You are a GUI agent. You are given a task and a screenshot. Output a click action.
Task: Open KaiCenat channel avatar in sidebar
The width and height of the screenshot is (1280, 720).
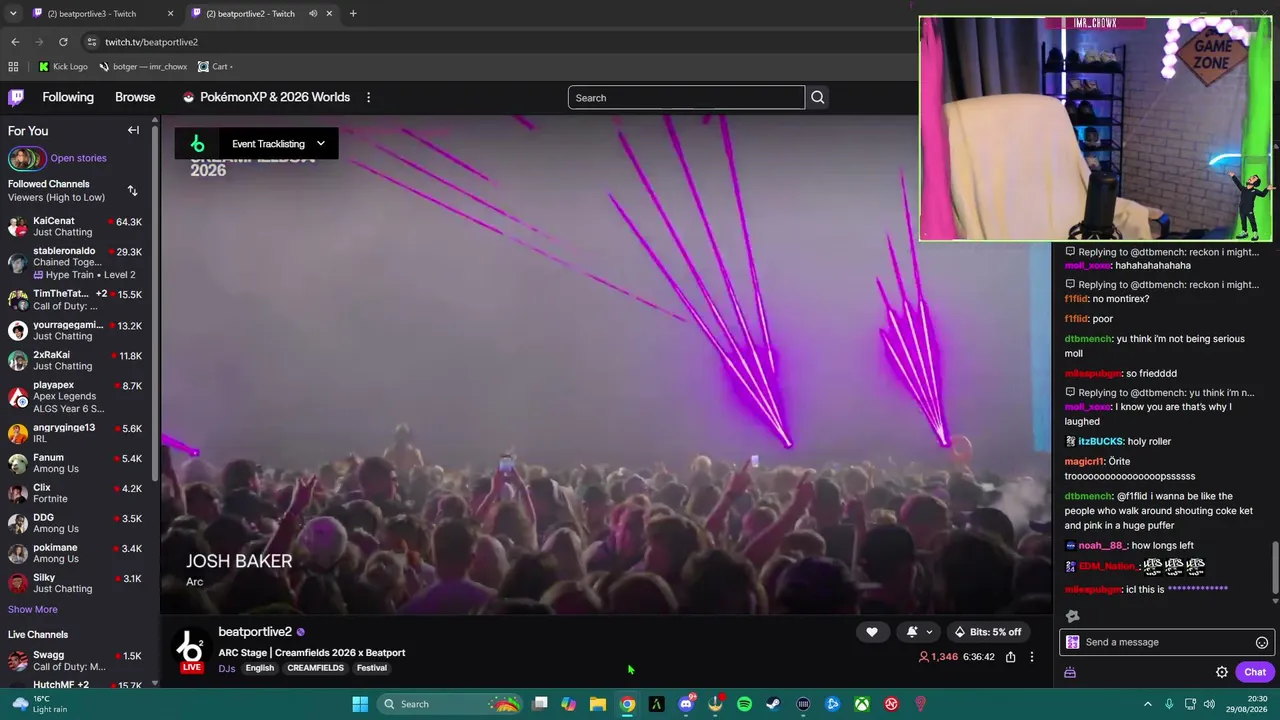click(18, 226)
